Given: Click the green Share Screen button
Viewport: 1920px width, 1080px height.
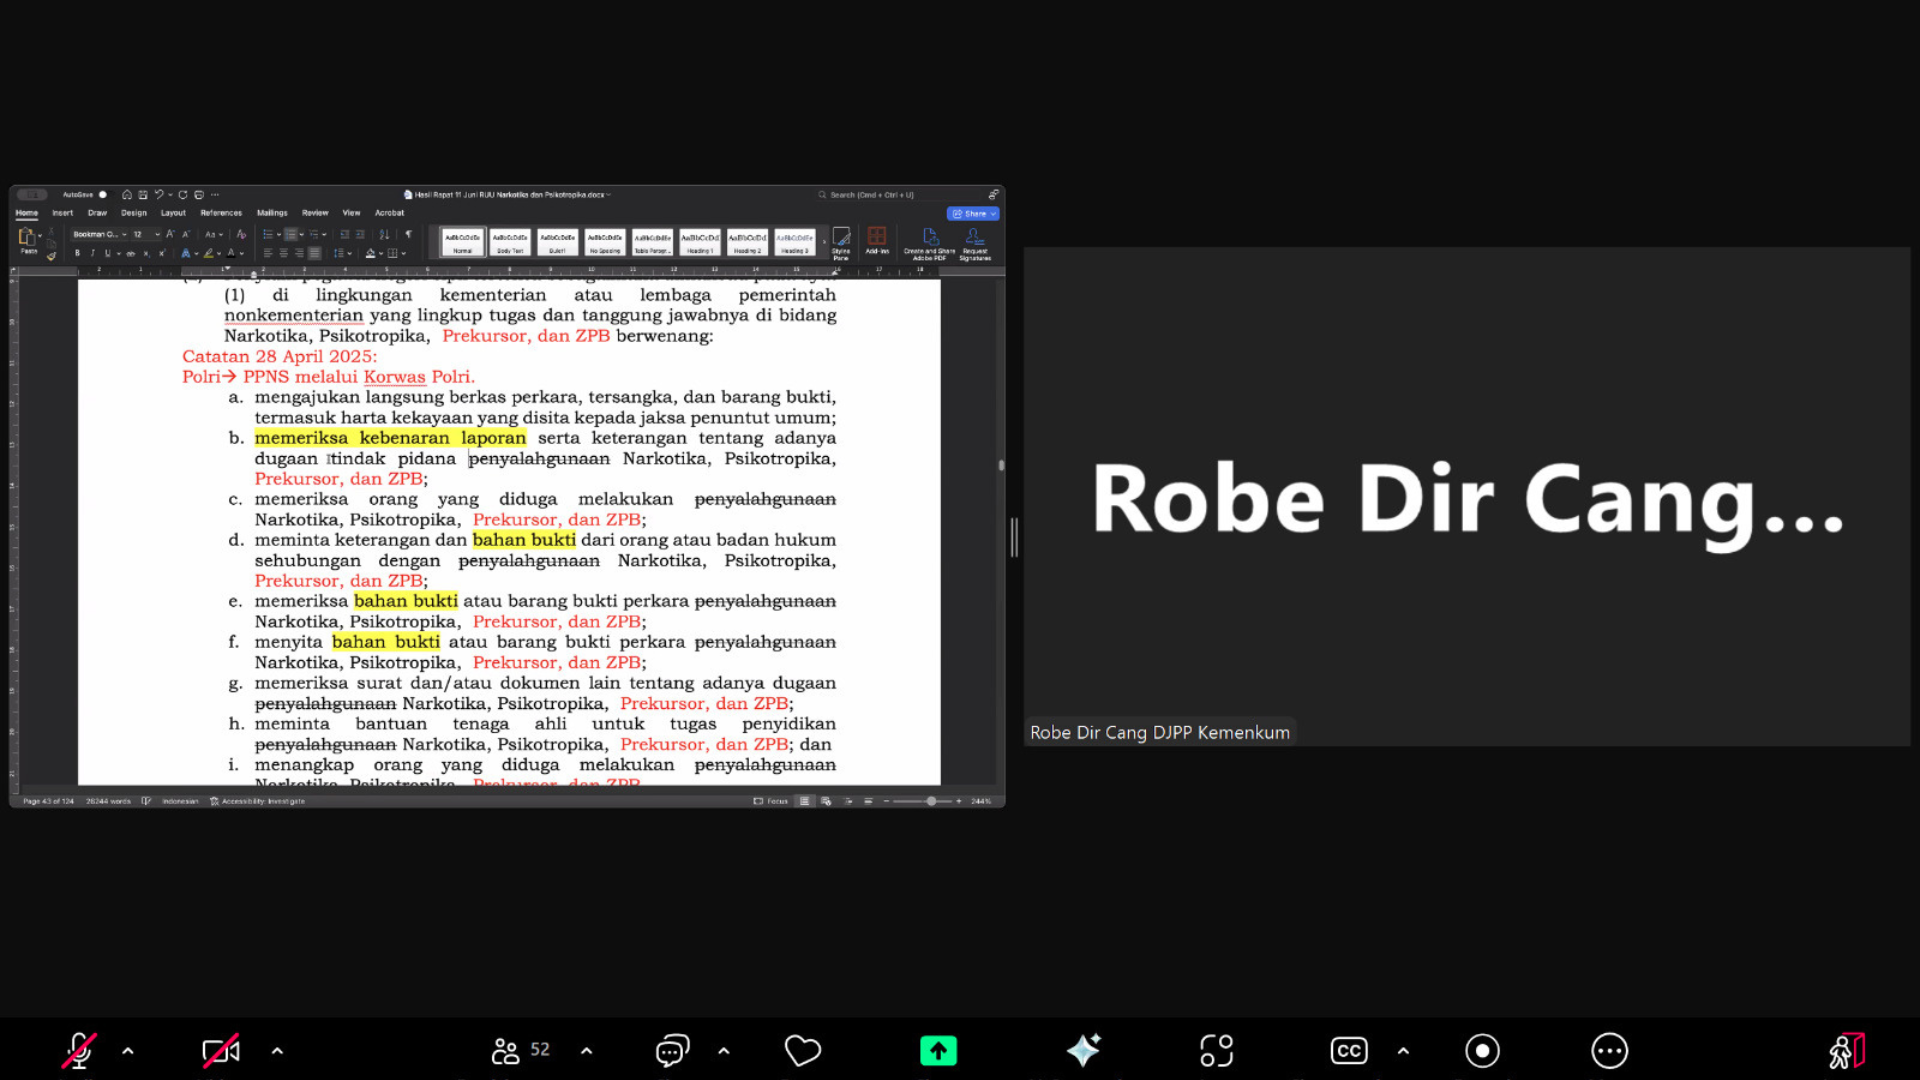Looking at the screenshot, I should 938,1051.
